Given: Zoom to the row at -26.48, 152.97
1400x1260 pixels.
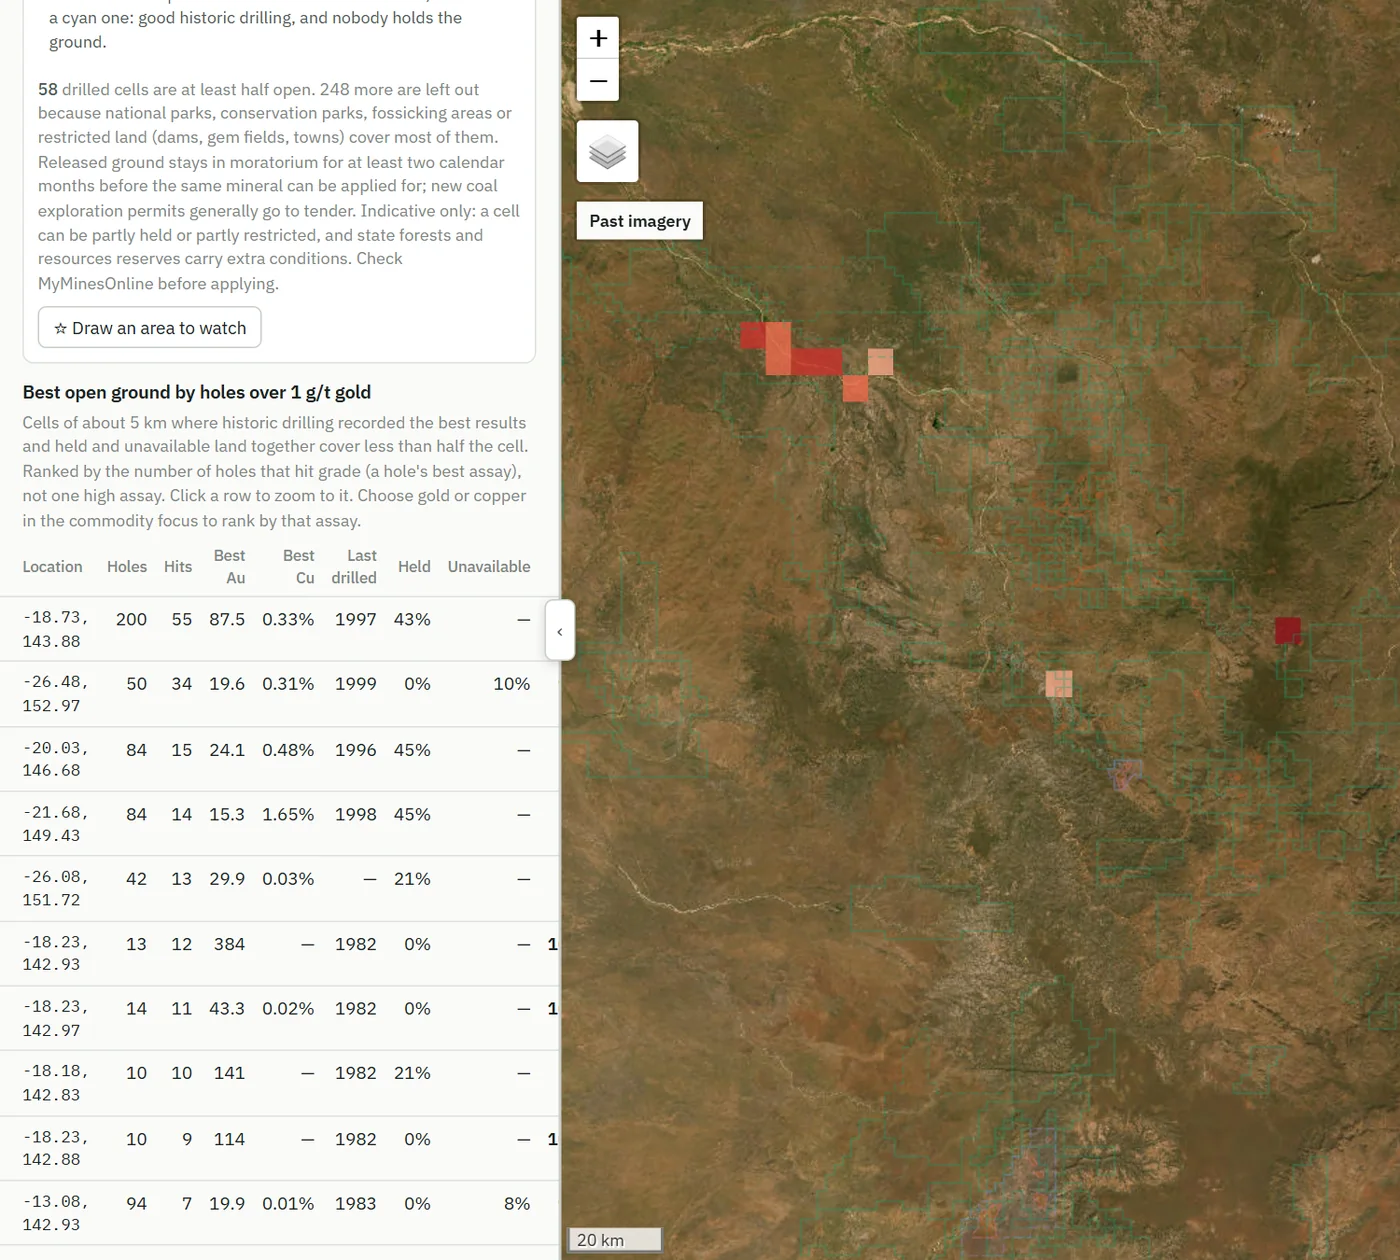Looking at the screenshot, I should [x=280, y=694].
